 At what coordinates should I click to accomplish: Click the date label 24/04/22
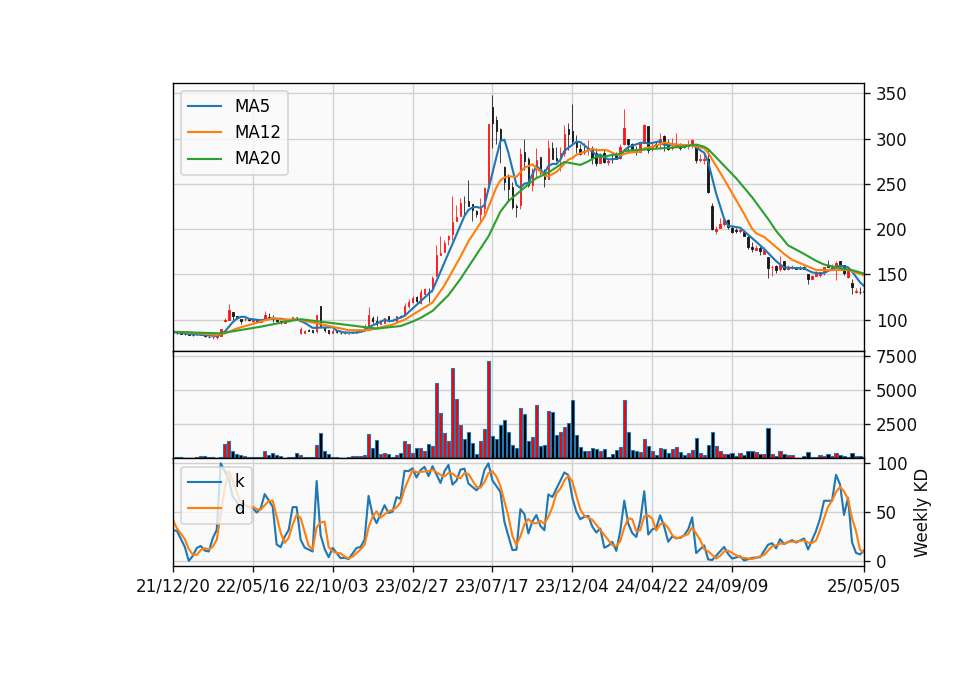coord(651,586)
